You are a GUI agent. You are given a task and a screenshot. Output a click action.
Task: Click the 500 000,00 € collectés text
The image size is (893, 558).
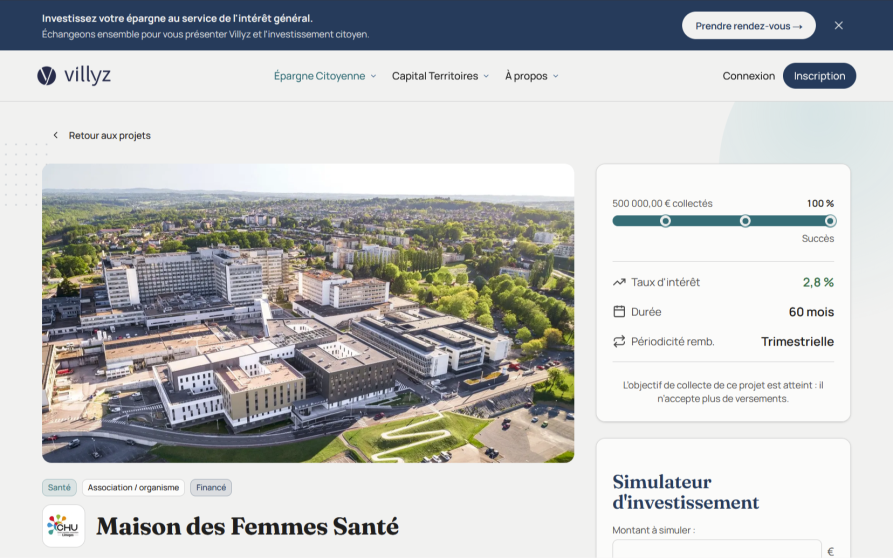coord(662,203)
